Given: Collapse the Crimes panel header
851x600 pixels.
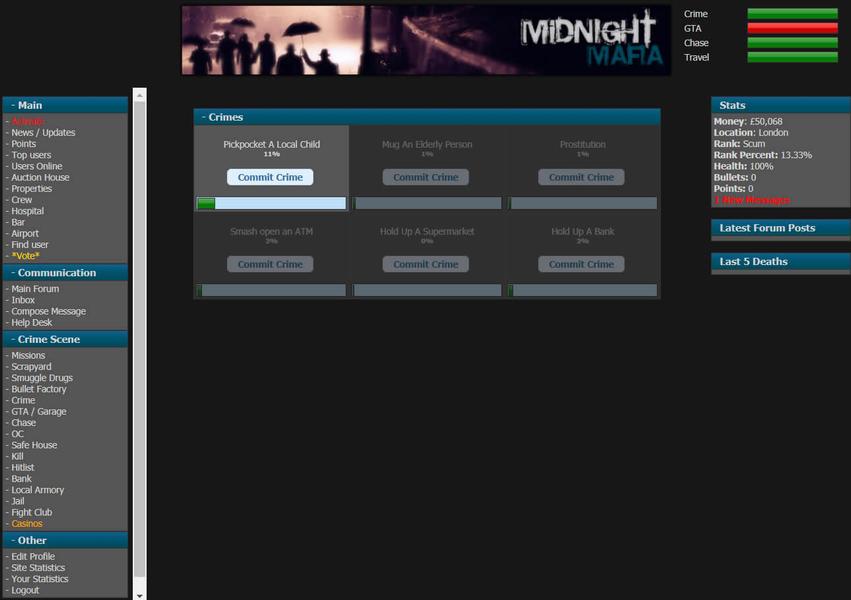Looking at the screenshot, I should pos(426,117).
